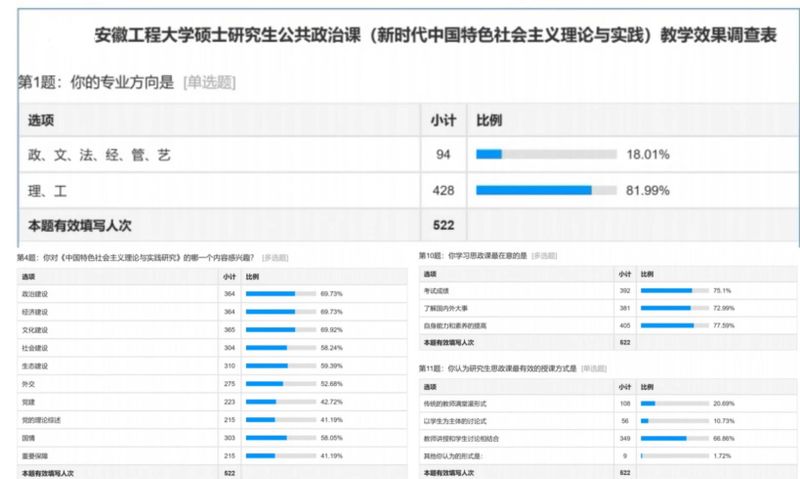
Task: Click the 外交 progress bar showing 52.68%
Action: (279, 383)
